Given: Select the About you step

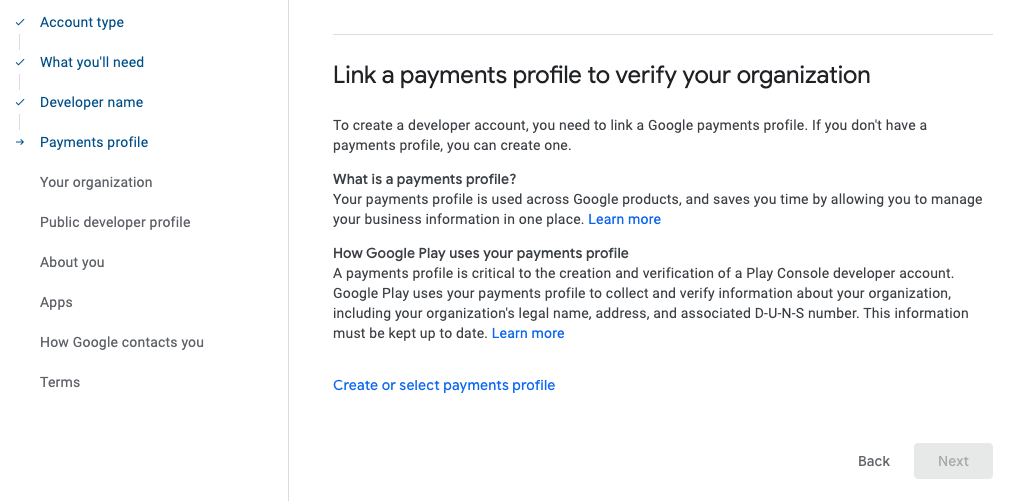Looking at the screenshot, I should point(72,262).
